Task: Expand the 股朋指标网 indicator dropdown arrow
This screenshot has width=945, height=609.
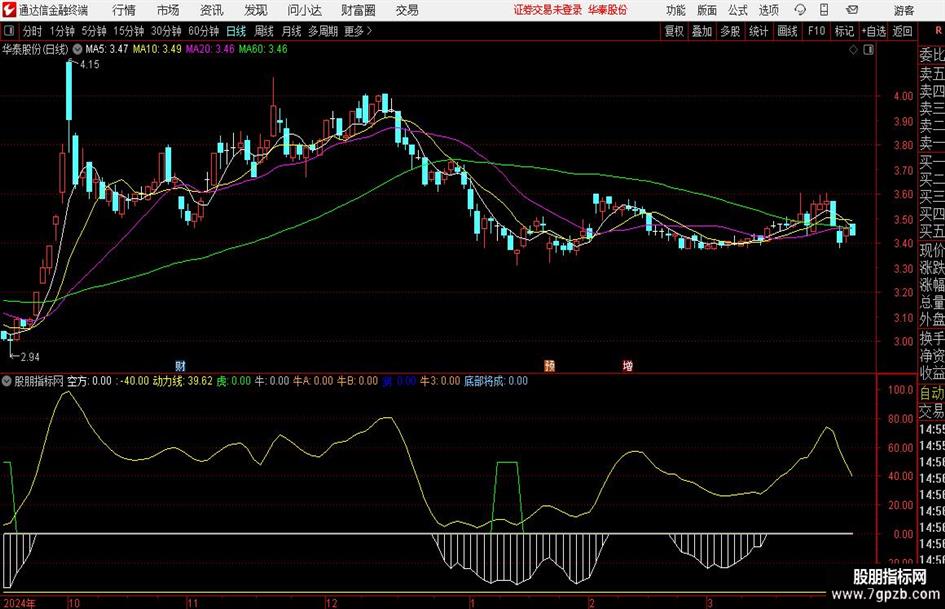Action: tap(7, 381)
